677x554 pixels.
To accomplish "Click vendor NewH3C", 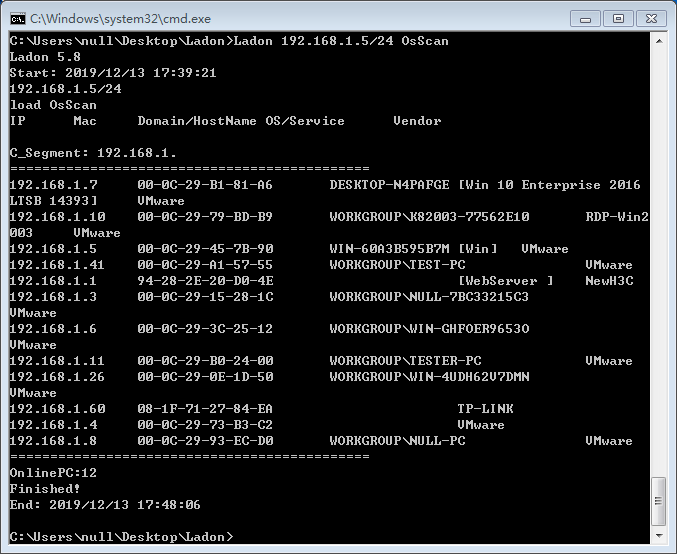I will click(x=609, y=281).
